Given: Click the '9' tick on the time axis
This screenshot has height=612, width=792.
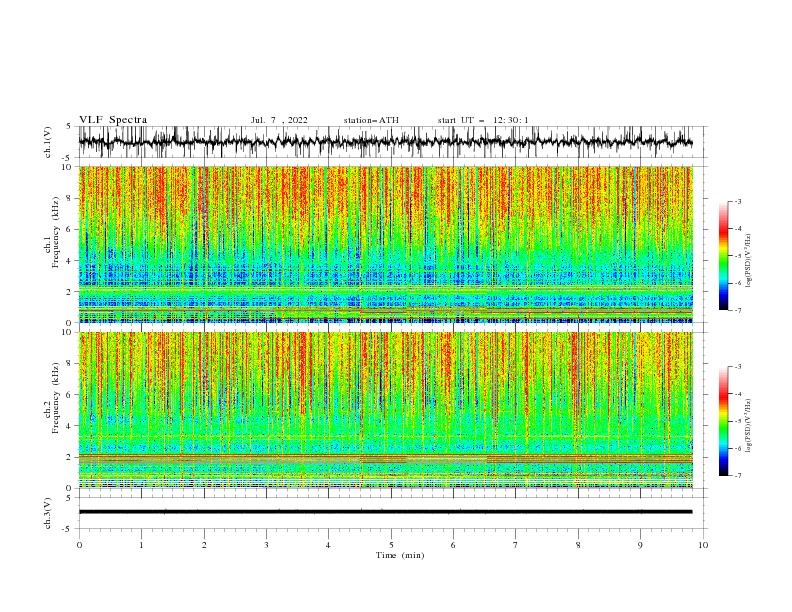Looking at the screenshot, I should (640, 545).
